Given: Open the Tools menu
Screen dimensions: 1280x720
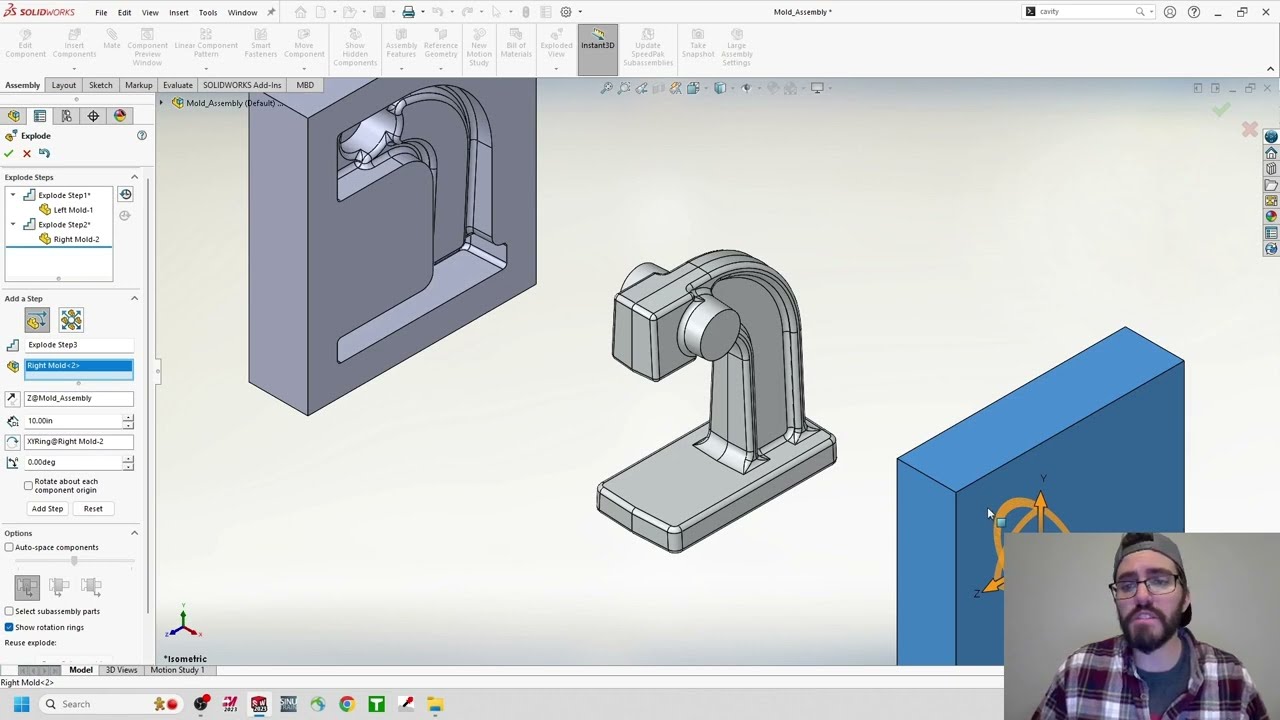Looking at the screenshot, I should pos(208,12).
